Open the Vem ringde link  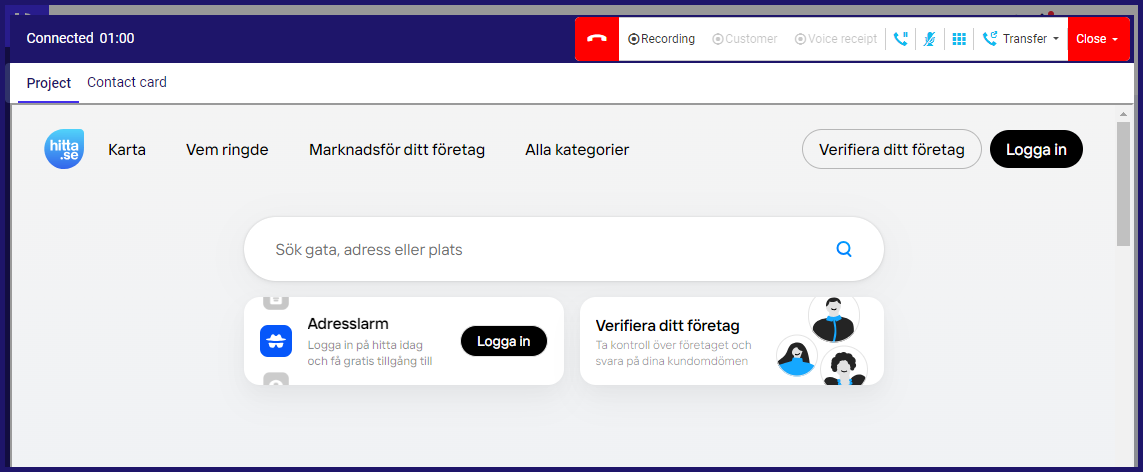pos(227,150)
